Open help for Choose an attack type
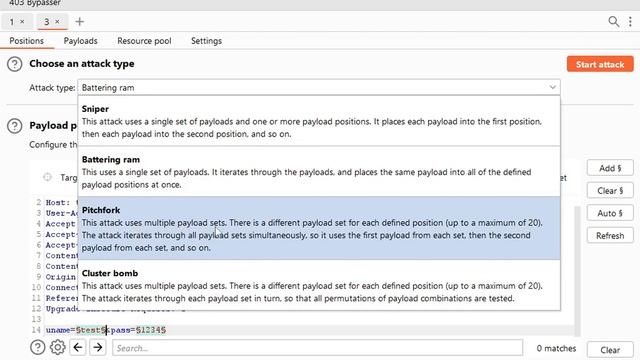 pyautogui.click(x=15, y=64)
